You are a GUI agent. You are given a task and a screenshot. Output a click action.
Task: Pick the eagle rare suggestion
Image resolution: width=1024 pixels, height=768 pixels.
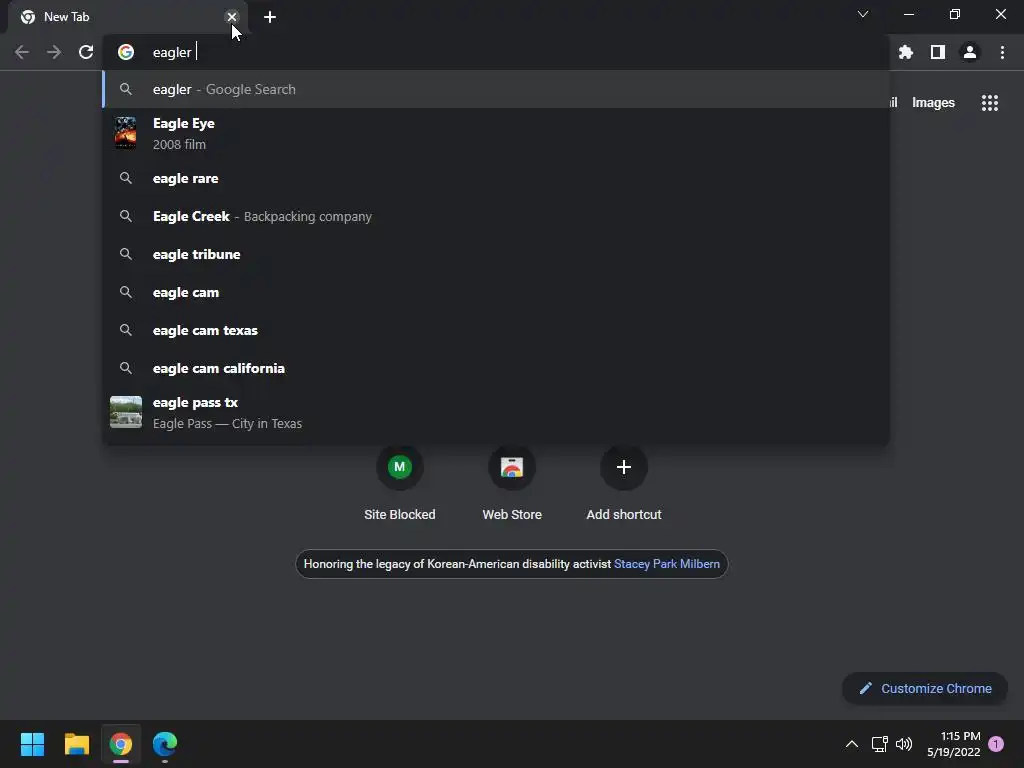496,178
